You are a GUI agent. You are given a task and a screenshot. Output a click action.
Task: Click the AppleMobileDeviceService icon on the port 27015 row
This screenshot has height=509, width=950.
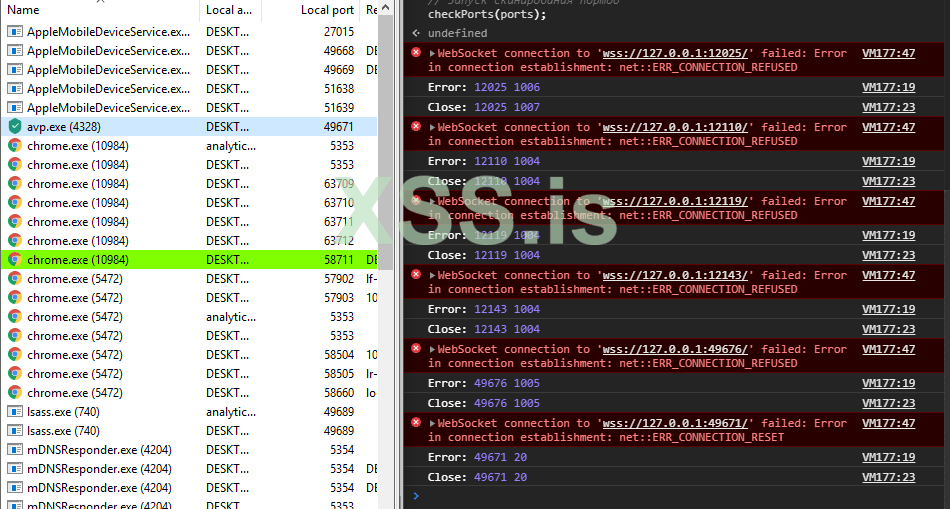[x=15, y=32]
